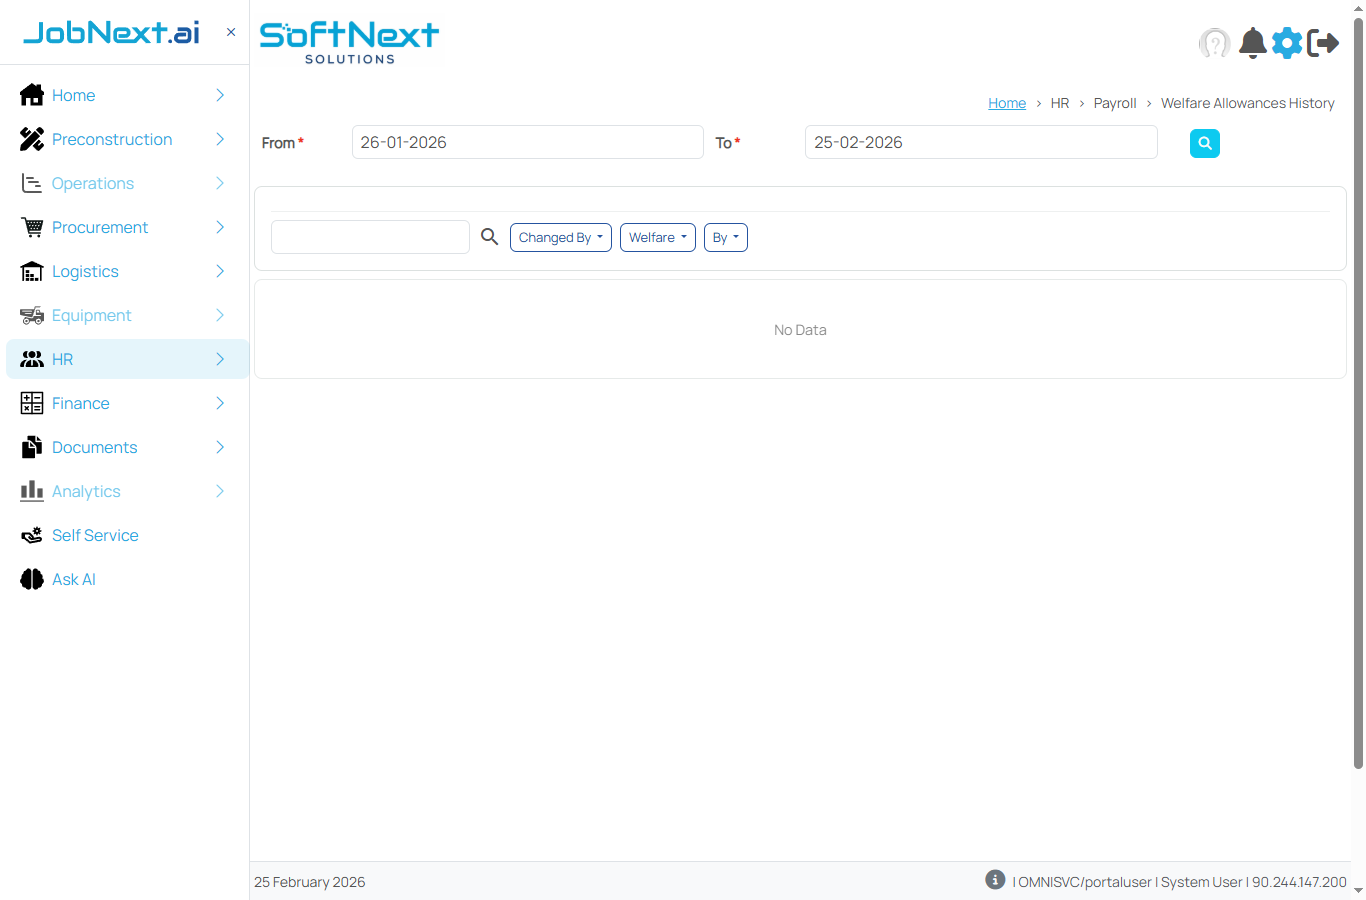Click the help headset icon

coord(1214,43)
